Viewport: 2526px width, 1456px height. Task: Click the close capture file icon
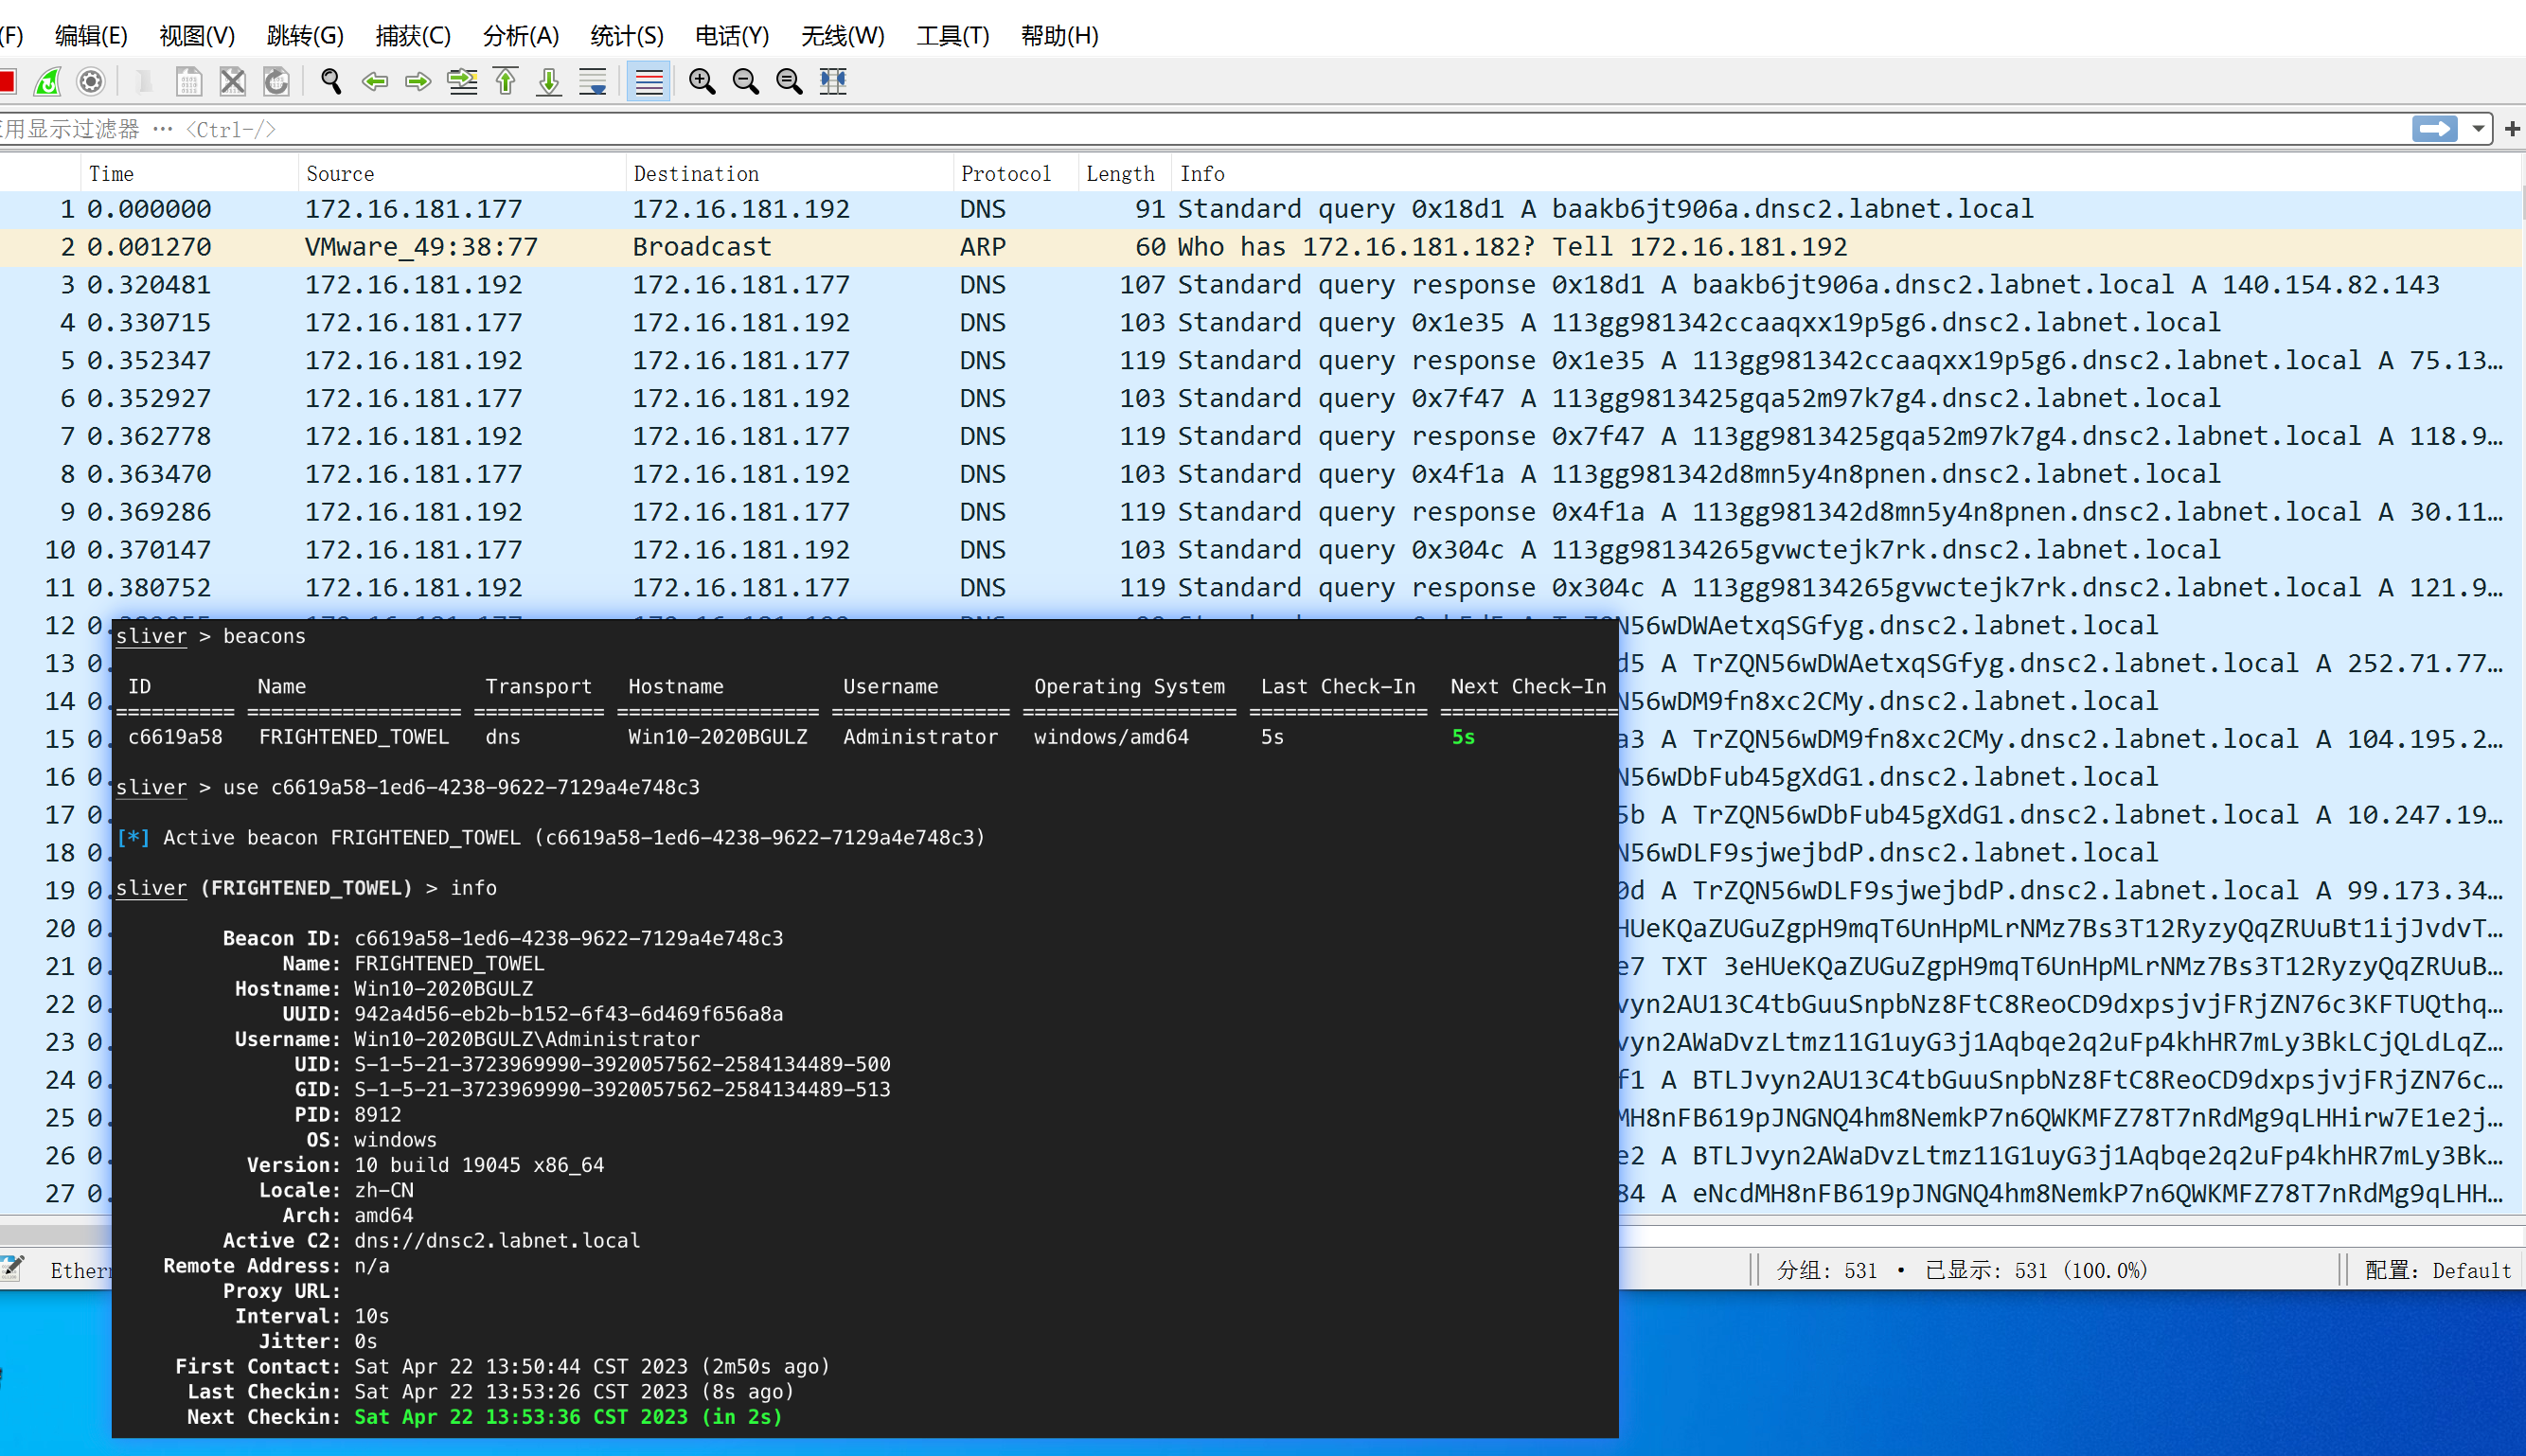tap(233, 81)
